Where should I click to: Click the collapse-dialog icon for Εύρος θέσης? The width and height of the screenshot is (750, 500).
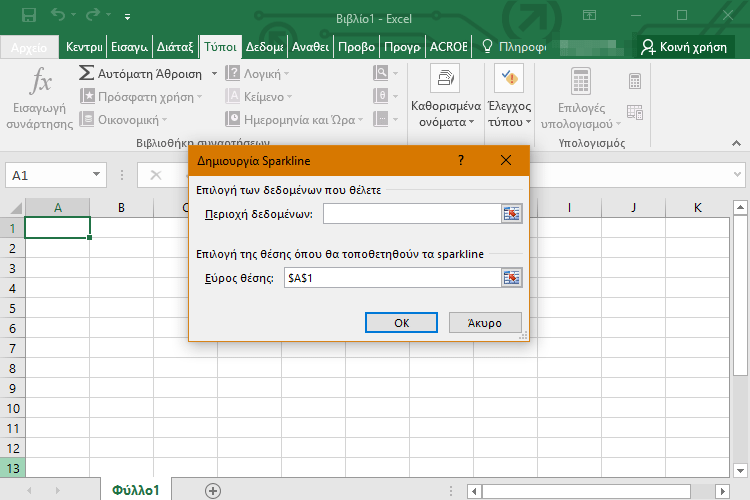pyautogui.click(x=511, y=278)
